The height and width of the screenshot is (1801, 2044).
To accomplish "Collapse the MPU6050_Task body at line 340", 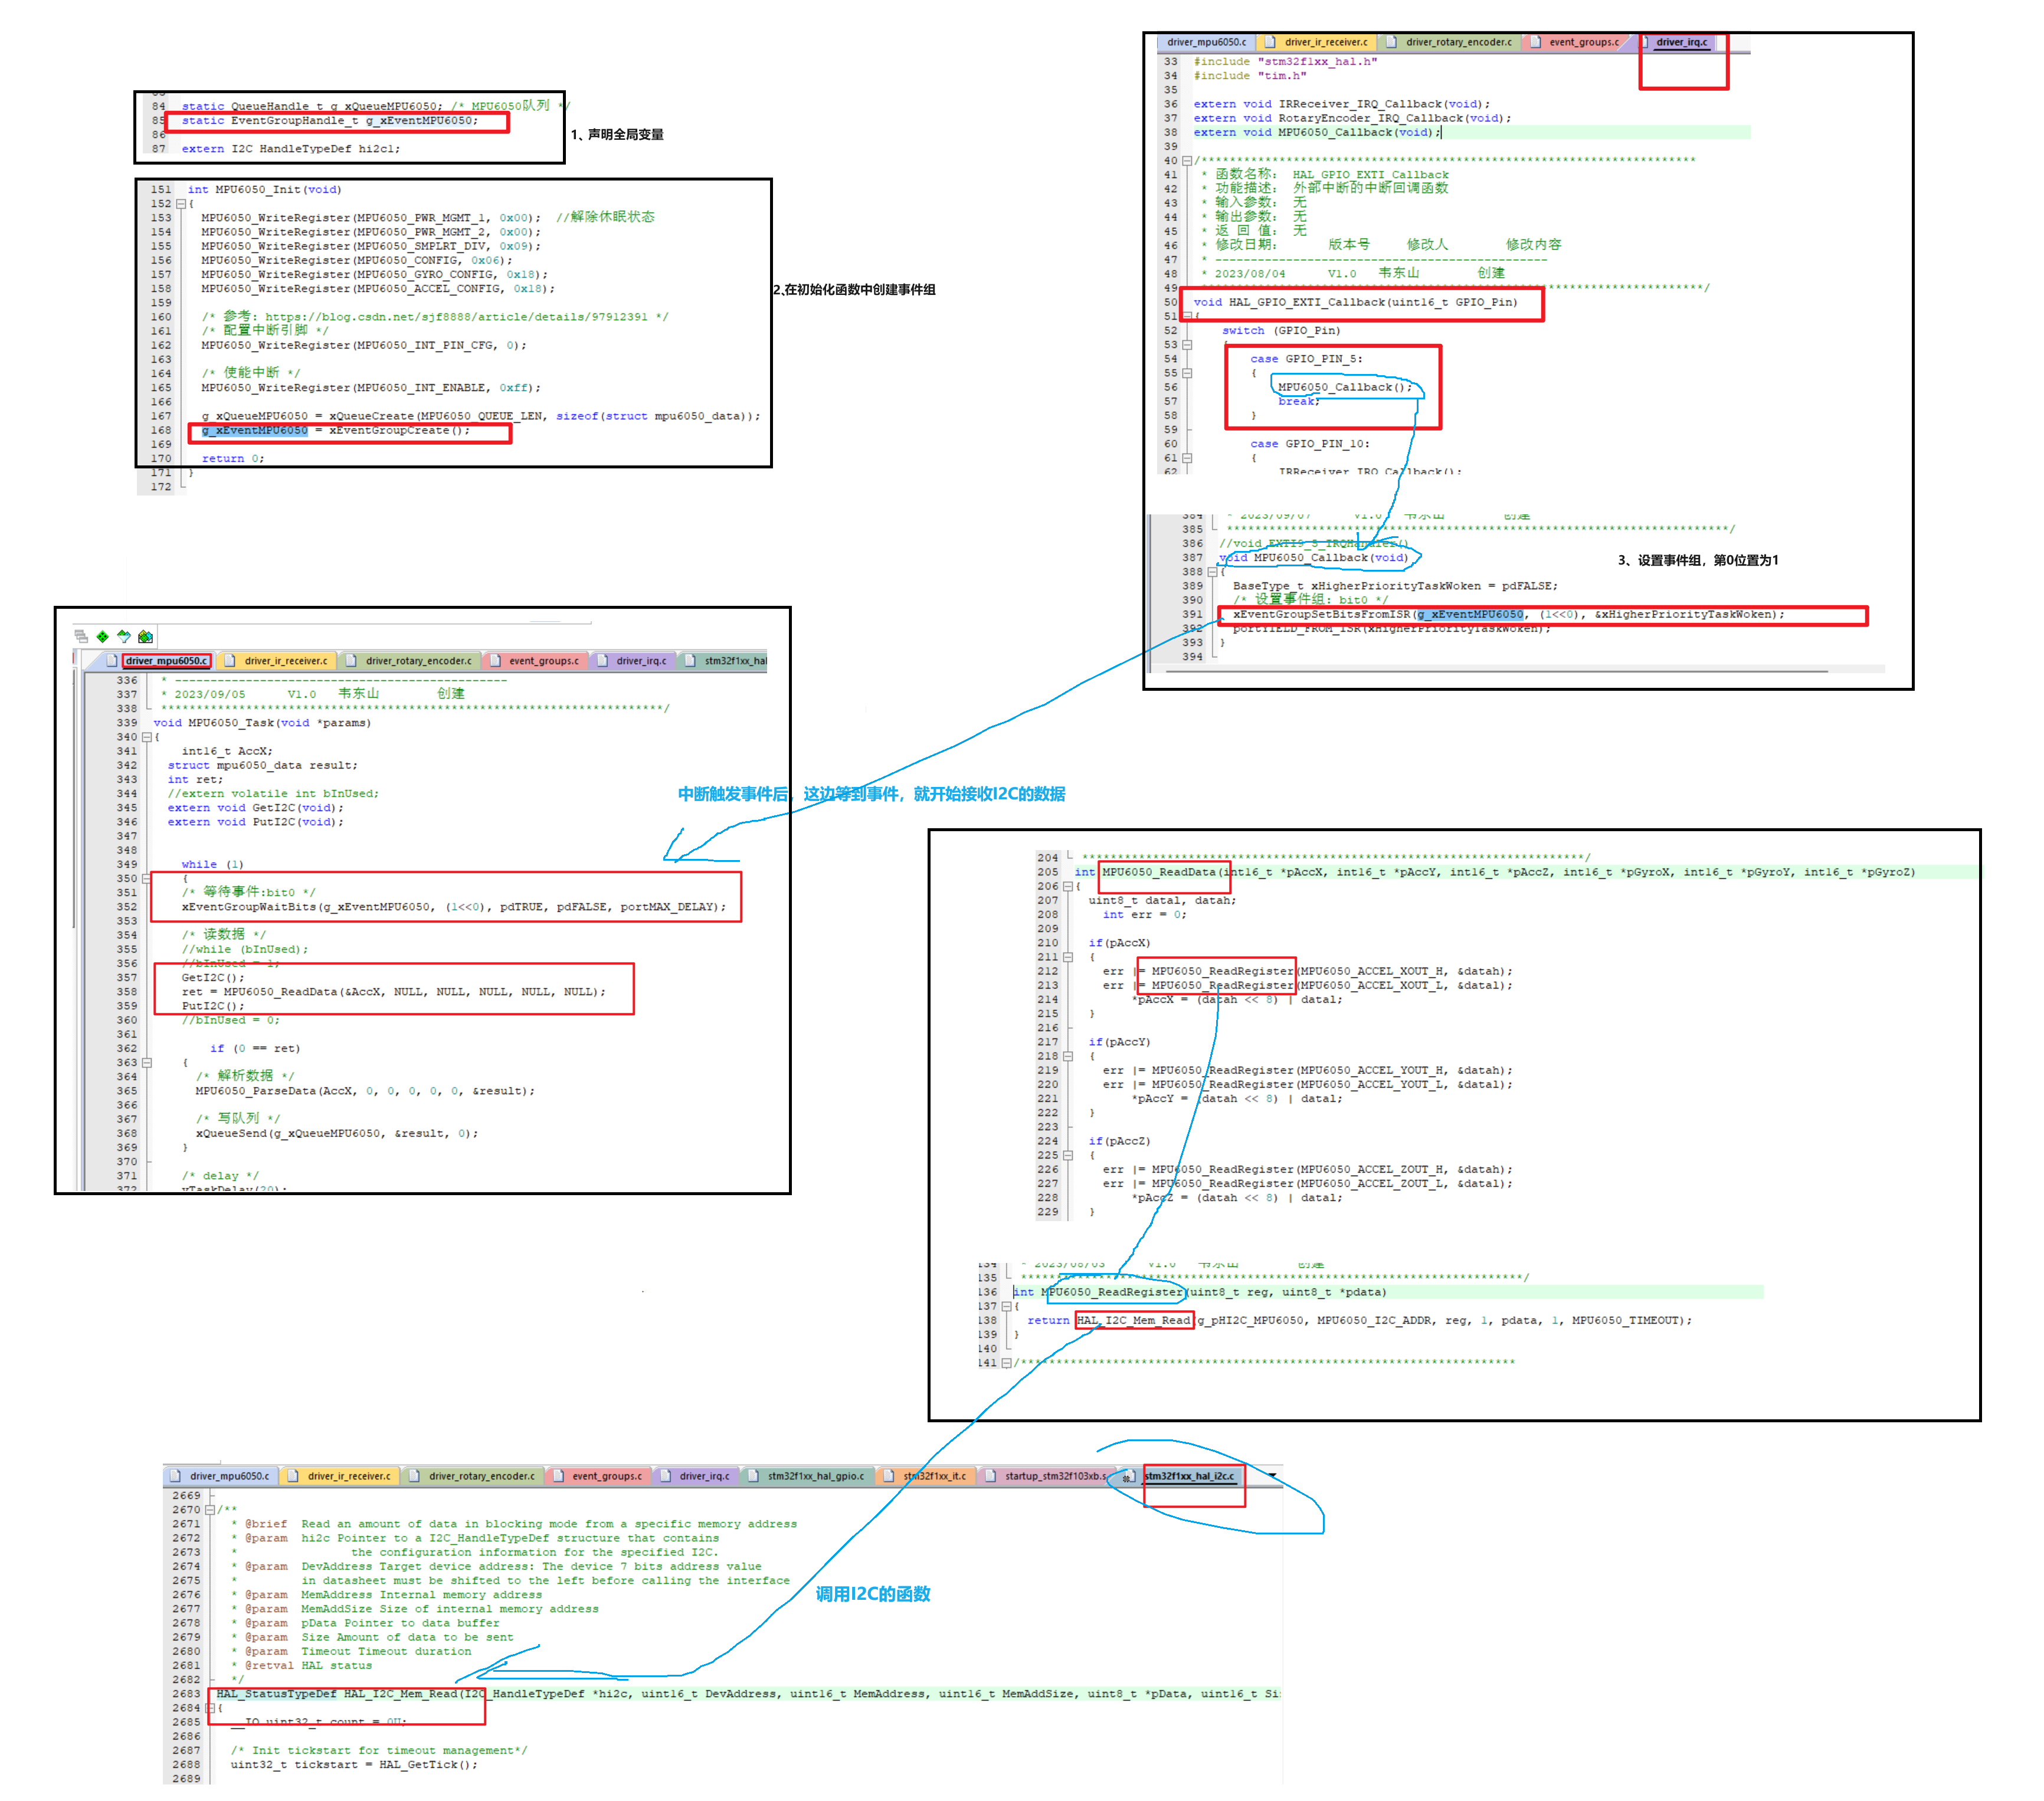I will [x=147, y=737].
